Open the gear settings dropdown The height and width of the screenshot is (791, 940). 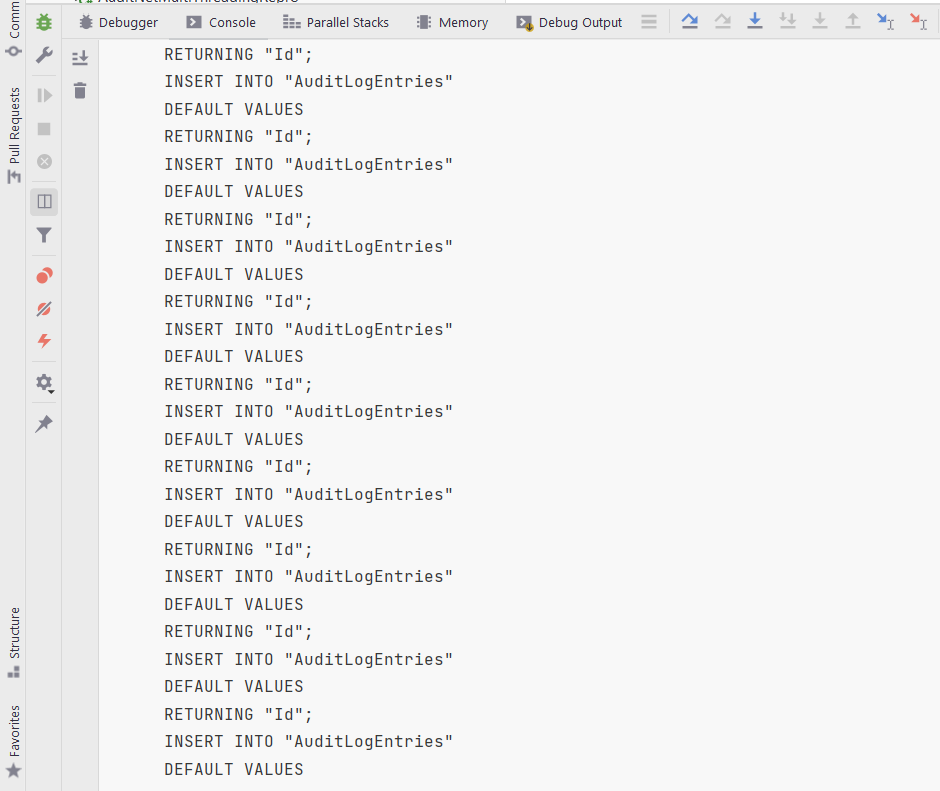43,383
